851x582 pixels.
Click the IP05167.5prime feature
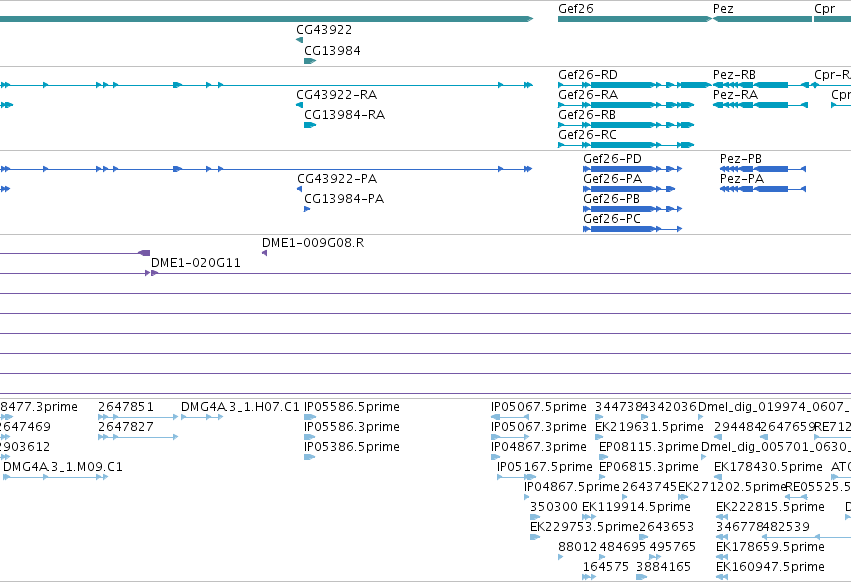point(516,477)
